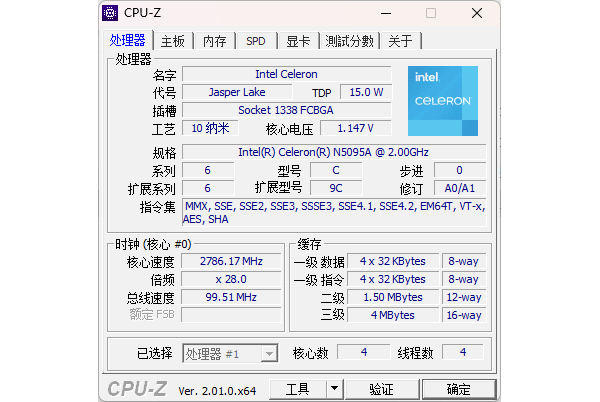Click the Intel Celeron logo image
600x402 pixels.
pyautogui.click(x=442, y=101)
